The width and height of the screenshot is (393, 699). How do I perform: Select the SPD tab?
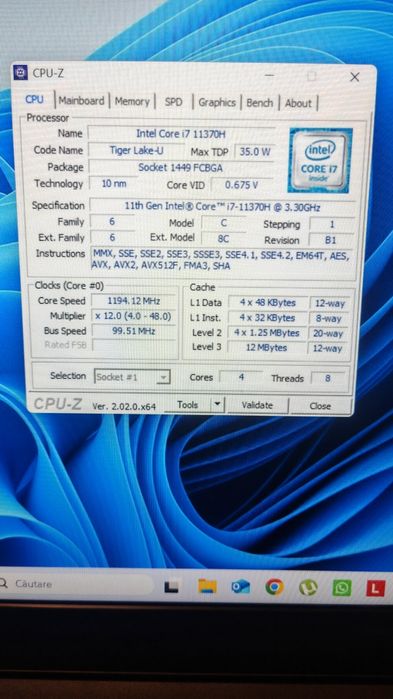(x=173, y=102)
